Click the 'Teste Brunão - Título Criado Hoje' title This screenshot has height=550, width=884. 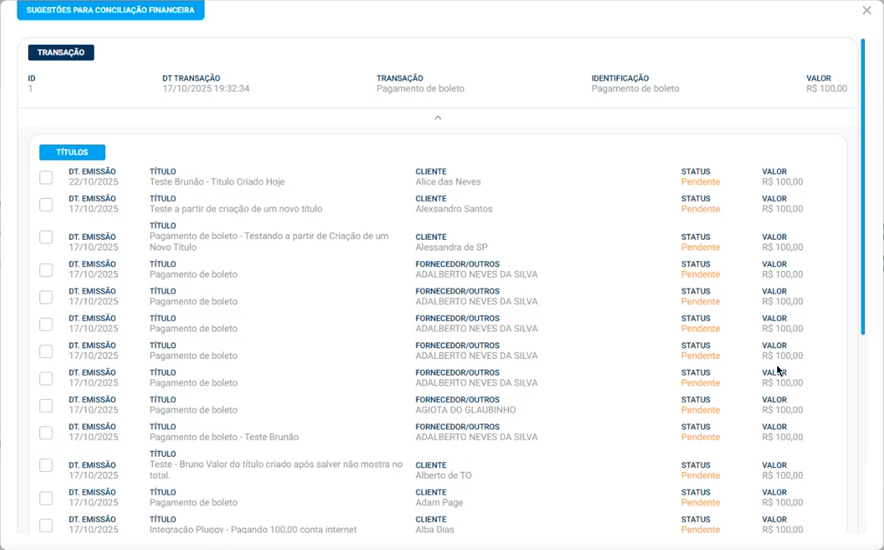click(x=217, y=183)
